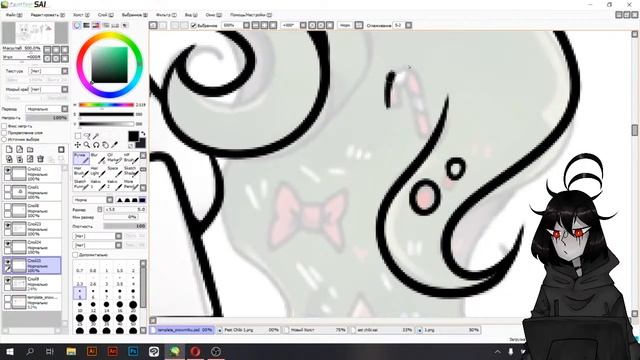
Task: Switch to the ael chibi.sai document tab
Action: point(382,330)
